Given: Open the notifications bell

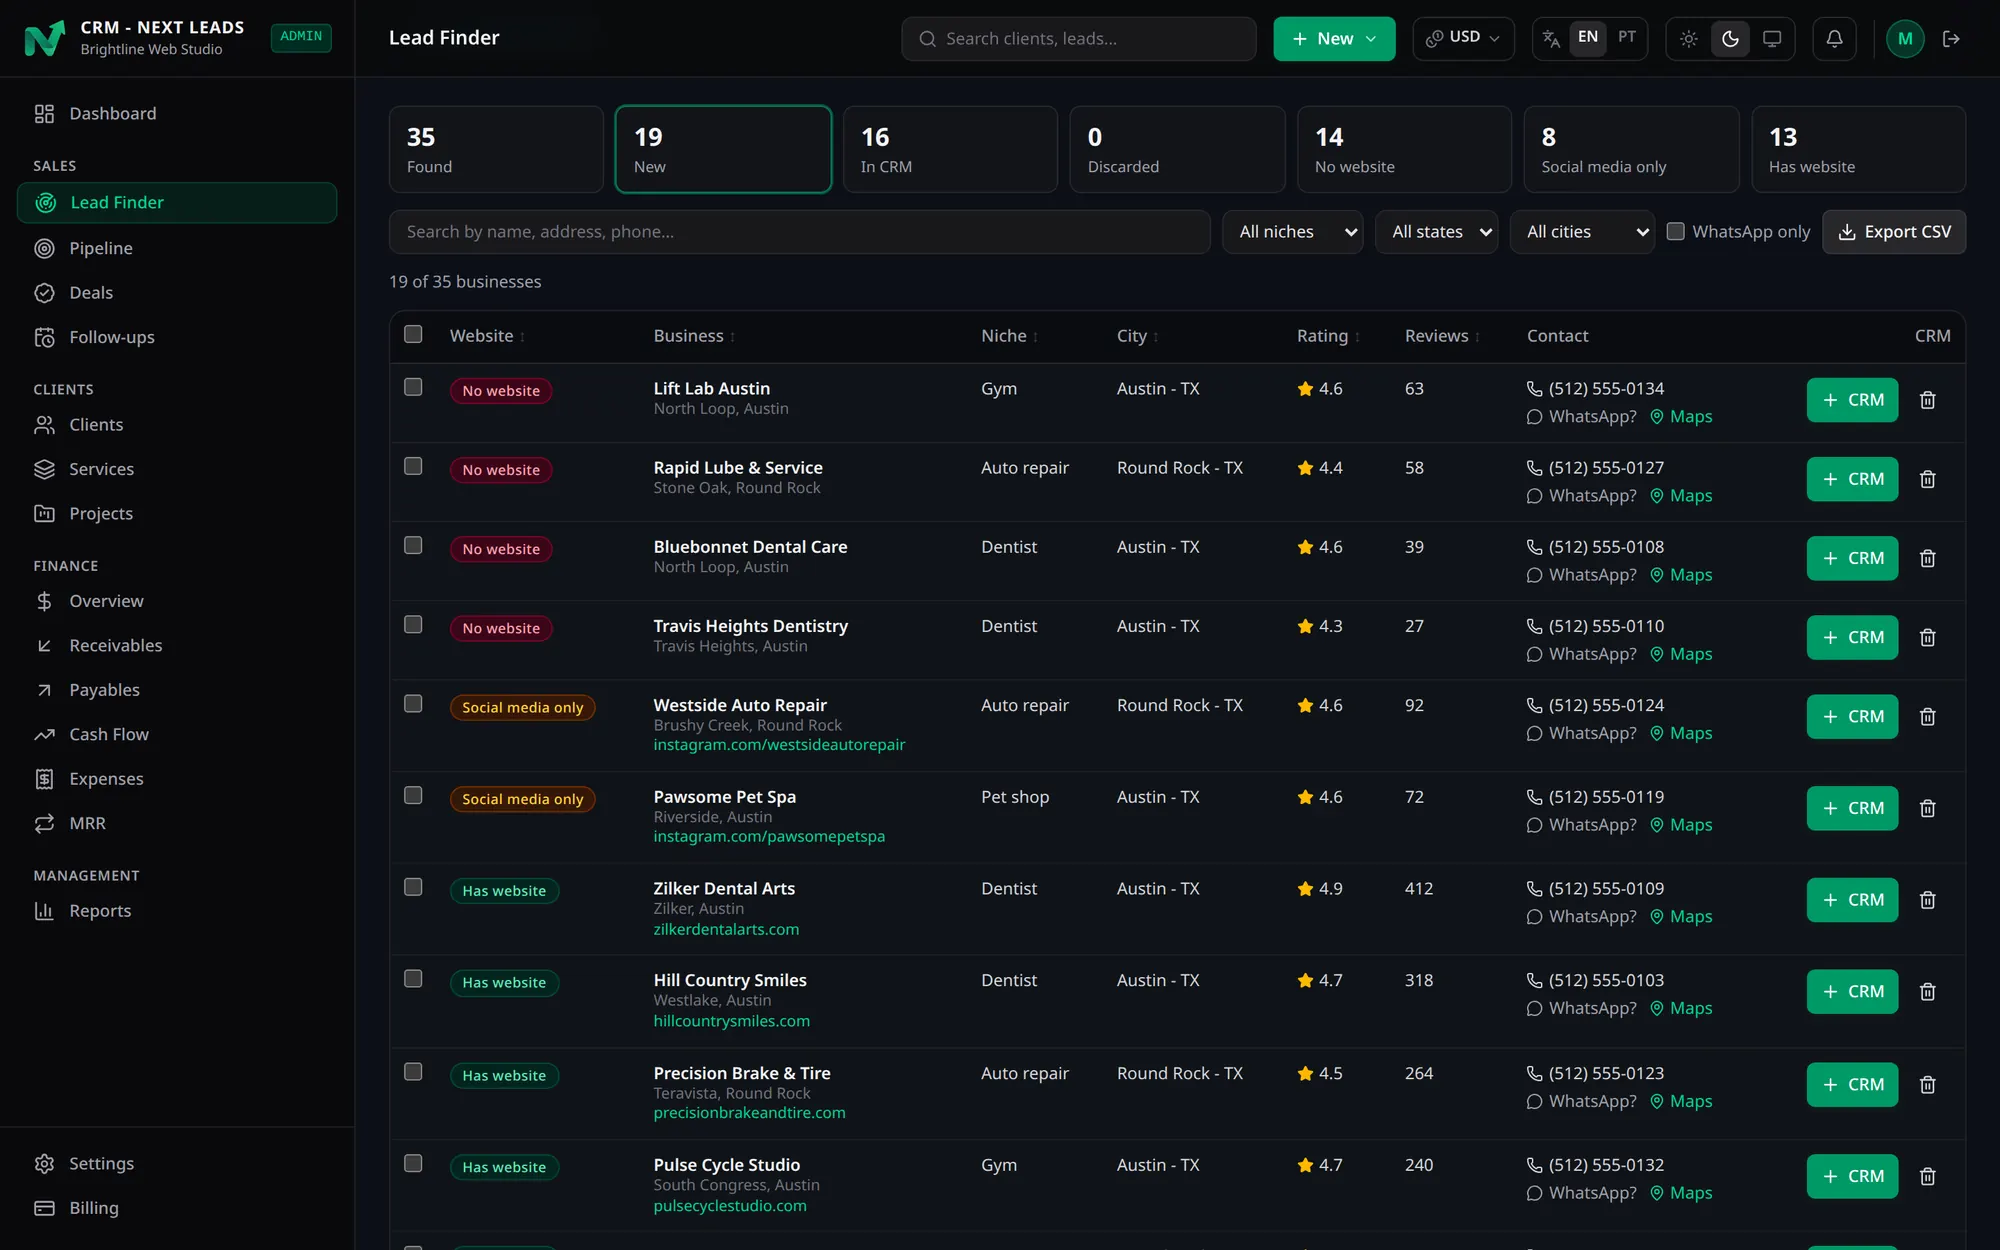Looking at the screenshot, I should [1834, 38].
